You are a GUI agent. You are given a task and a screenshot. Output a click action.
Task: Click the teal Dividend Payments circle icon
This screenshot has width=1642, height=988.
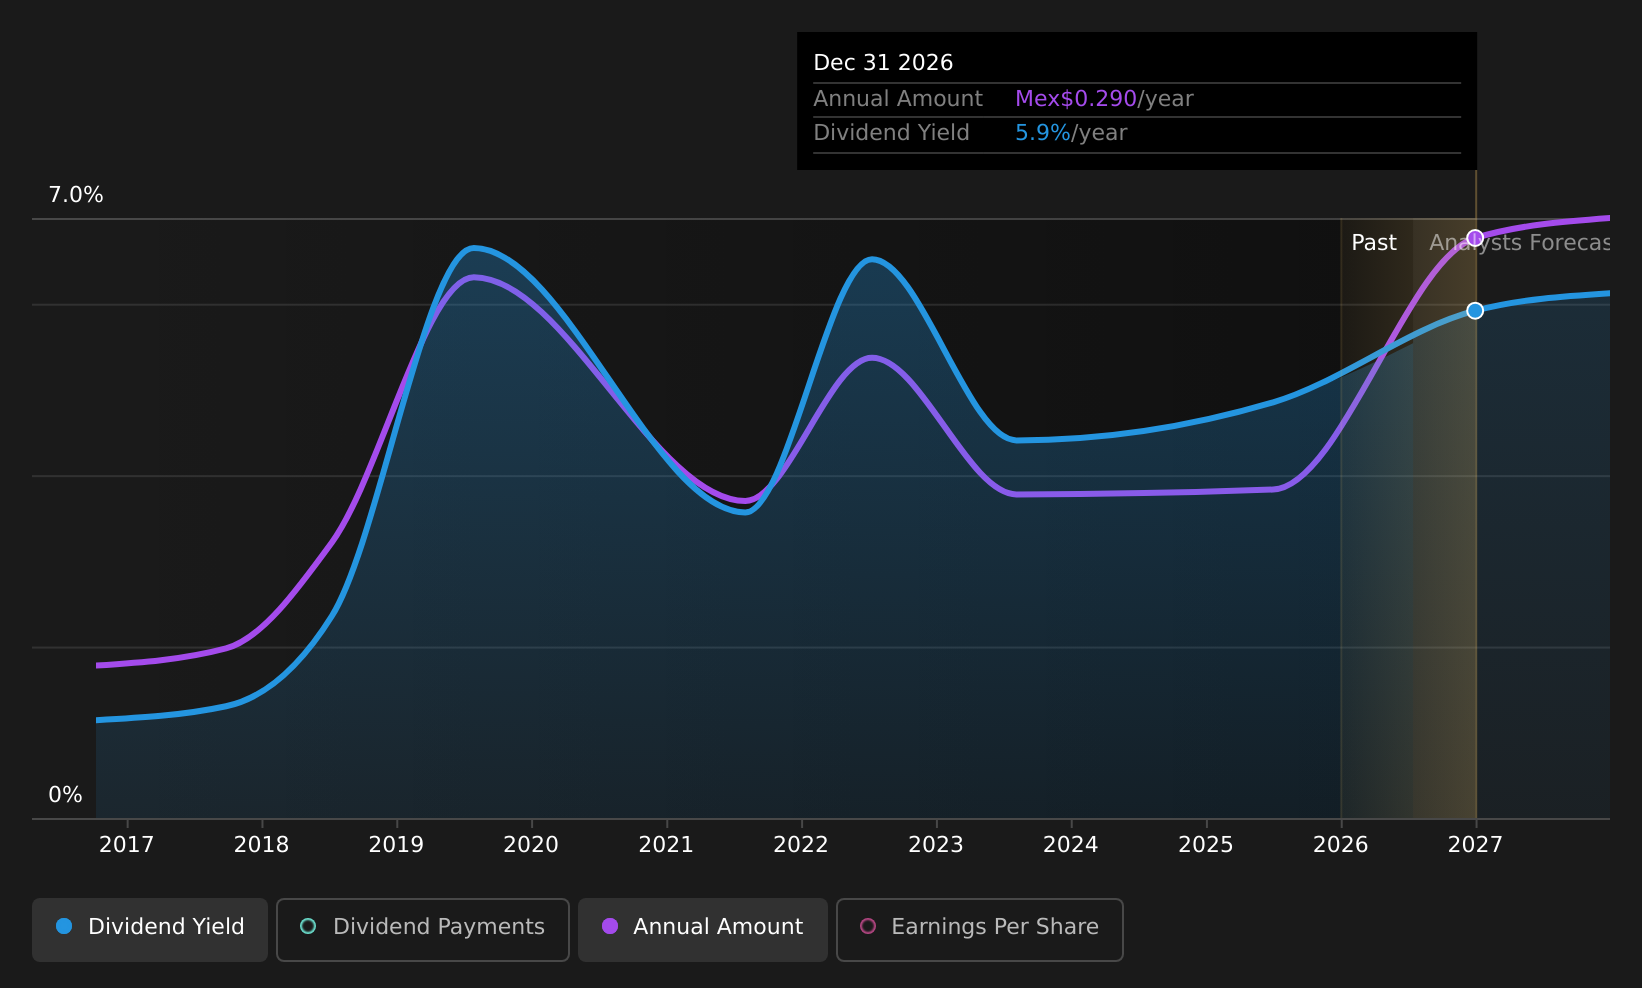tap(308, 926)
